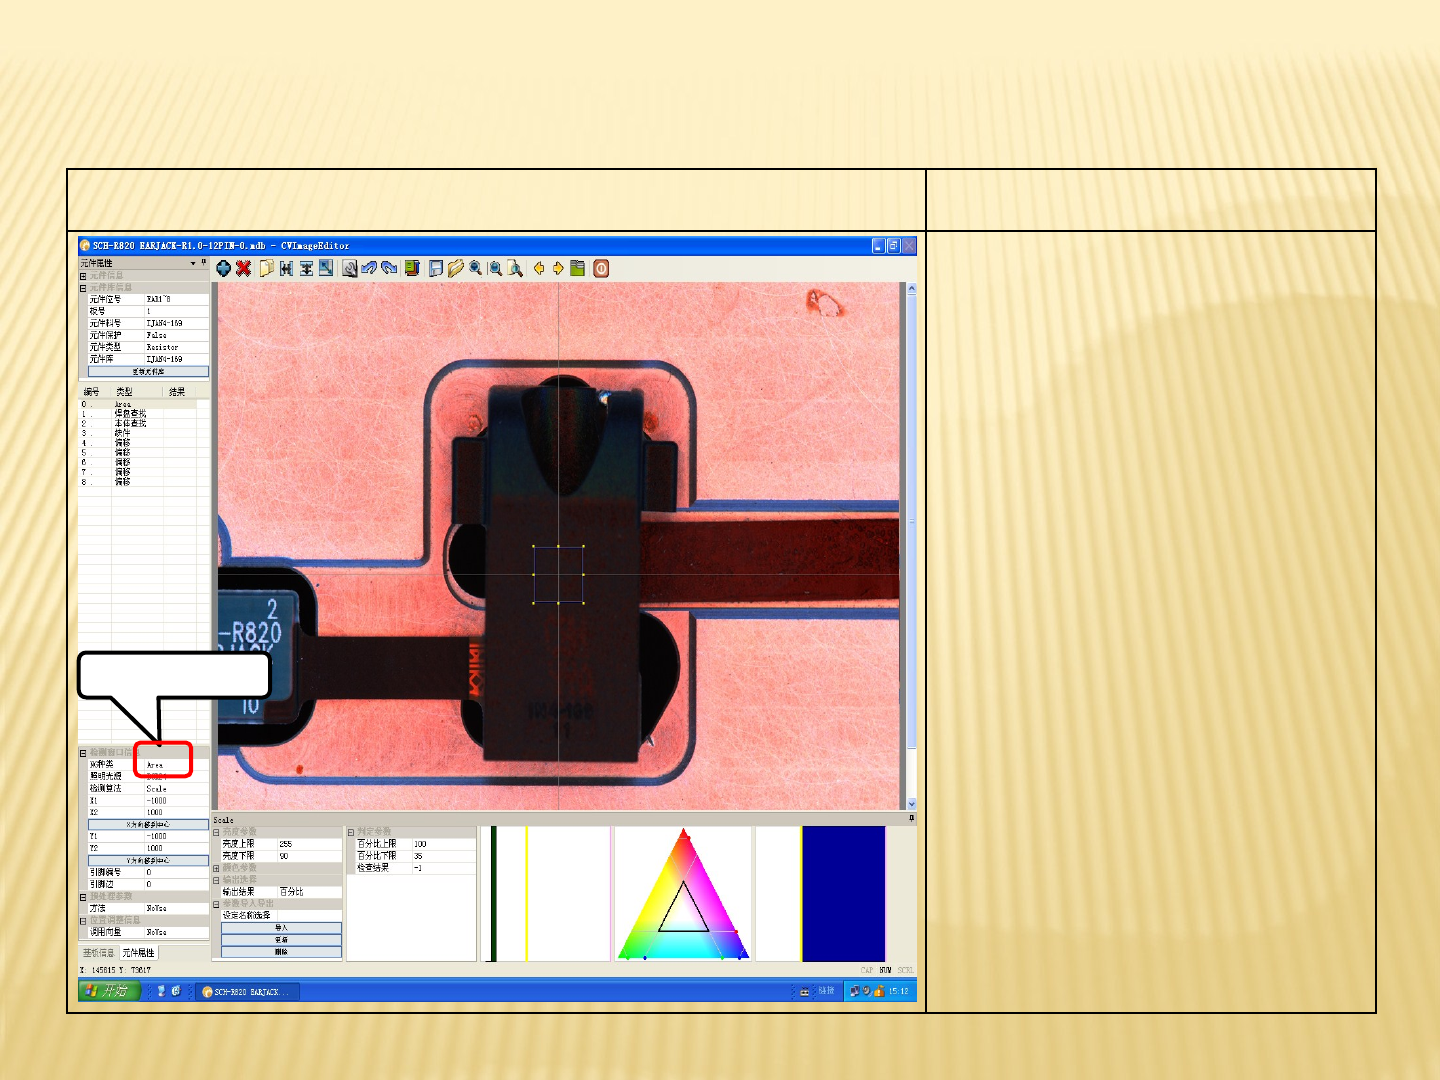1440x1080 pixels.
Task: Click the horizontal align toolbar icon
Action: coord(287,268)
